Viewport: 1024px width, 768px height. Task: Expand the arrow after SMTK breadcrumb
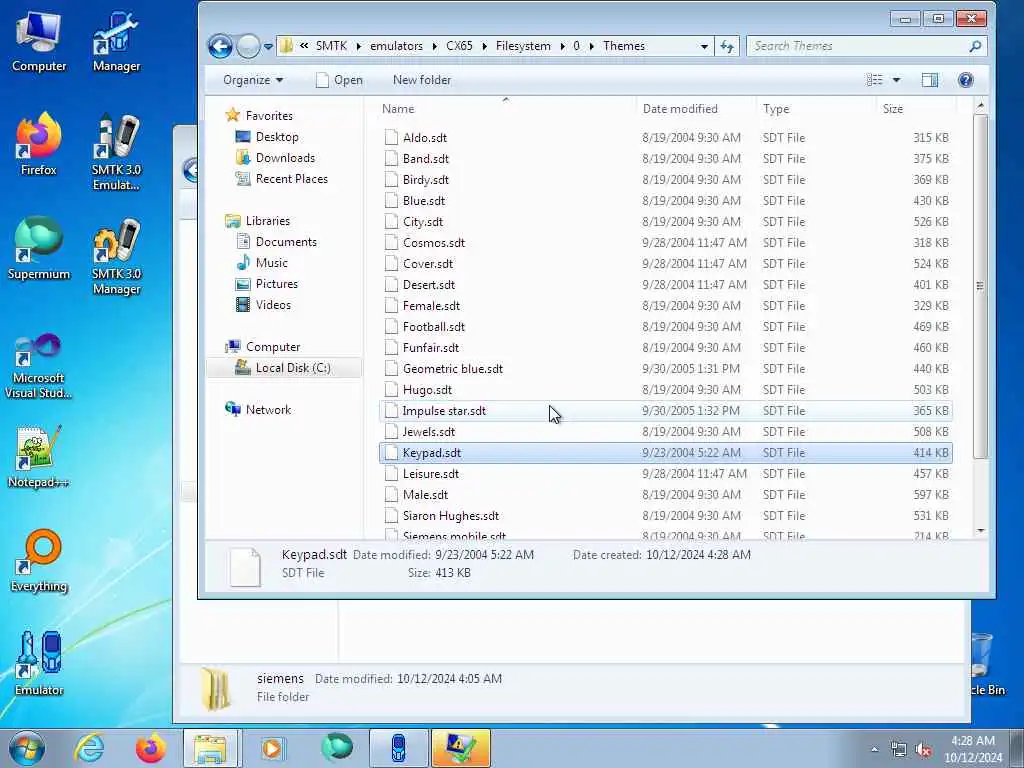tap(359, 46)
